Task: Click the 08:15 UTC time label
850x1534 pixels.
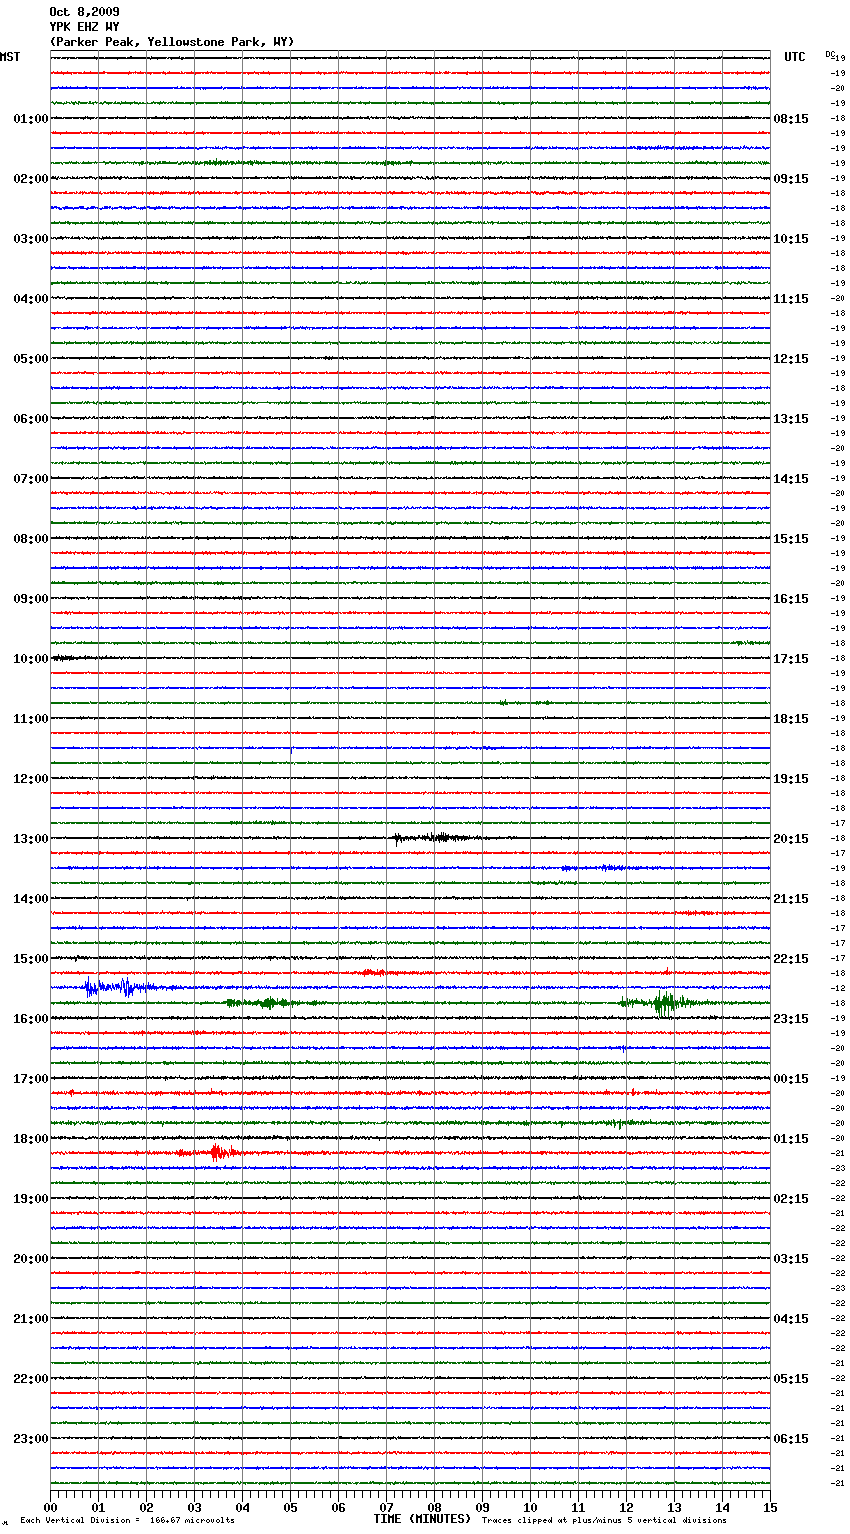Action: 791,119
